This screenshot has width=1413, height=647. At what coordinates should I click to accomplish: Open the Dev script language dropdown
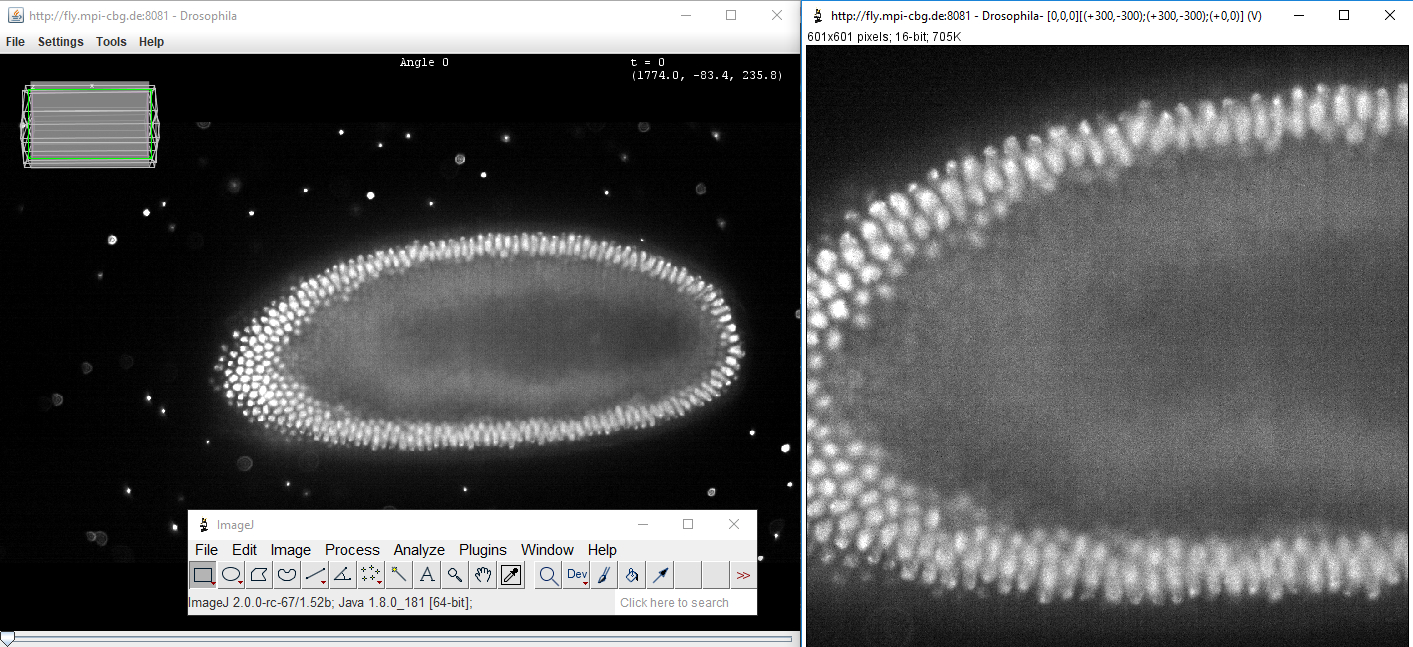[x=585, y=582]
